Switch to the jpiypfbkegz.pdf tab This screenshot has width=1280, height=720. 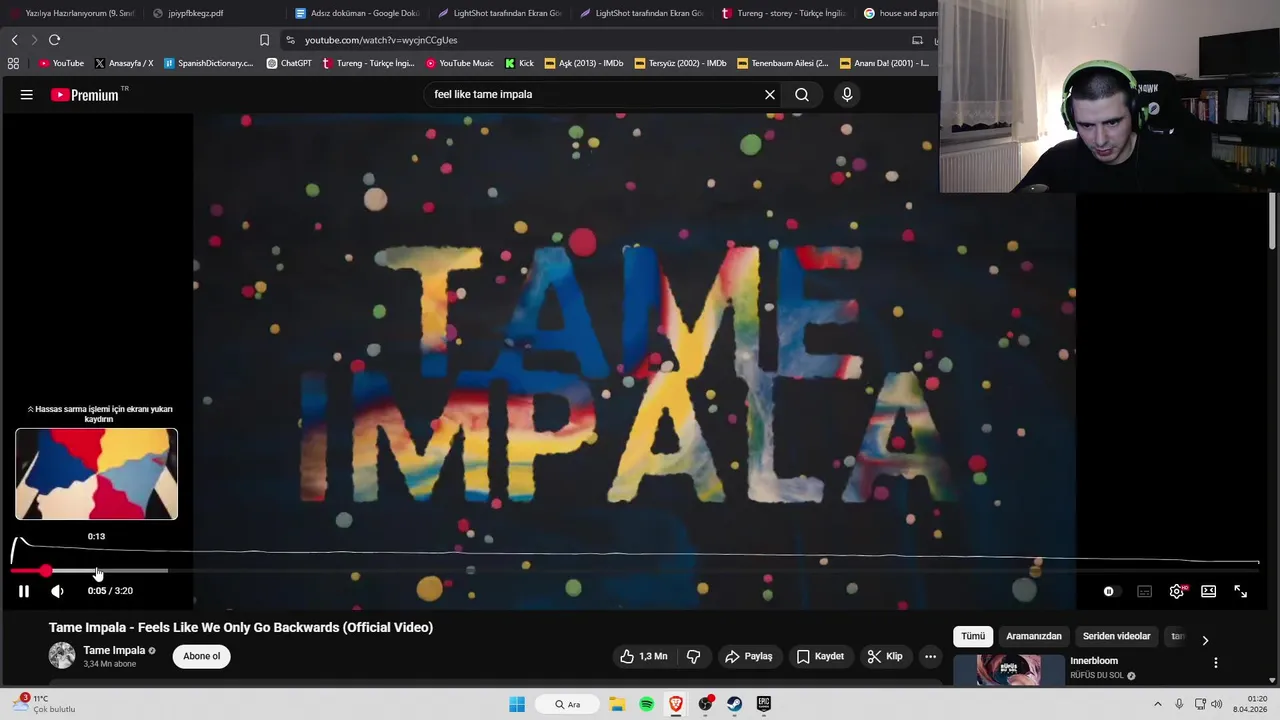210,13
